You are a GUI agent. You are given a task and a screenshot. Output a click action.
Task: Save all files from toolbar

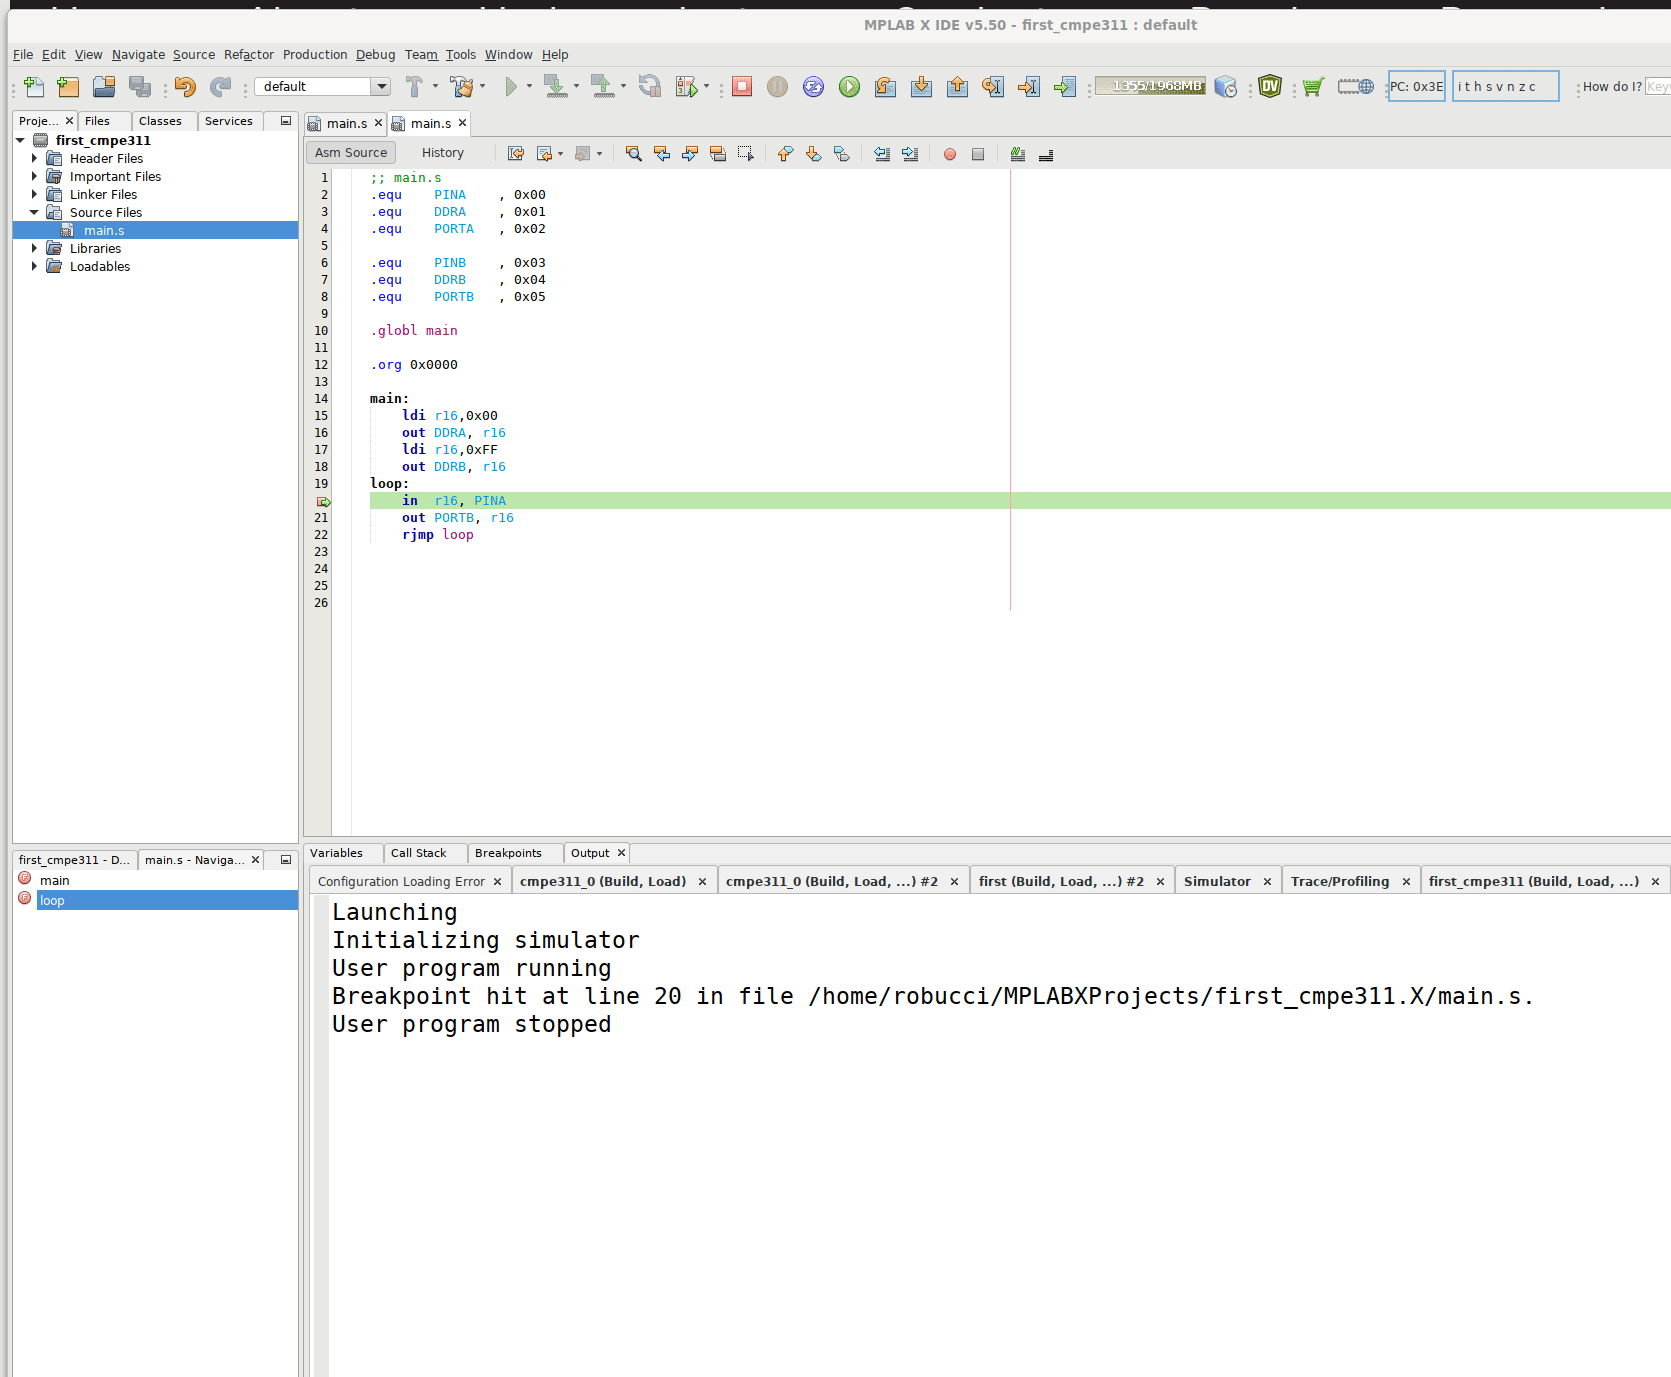pyautogui.click(x=140, y=87)
